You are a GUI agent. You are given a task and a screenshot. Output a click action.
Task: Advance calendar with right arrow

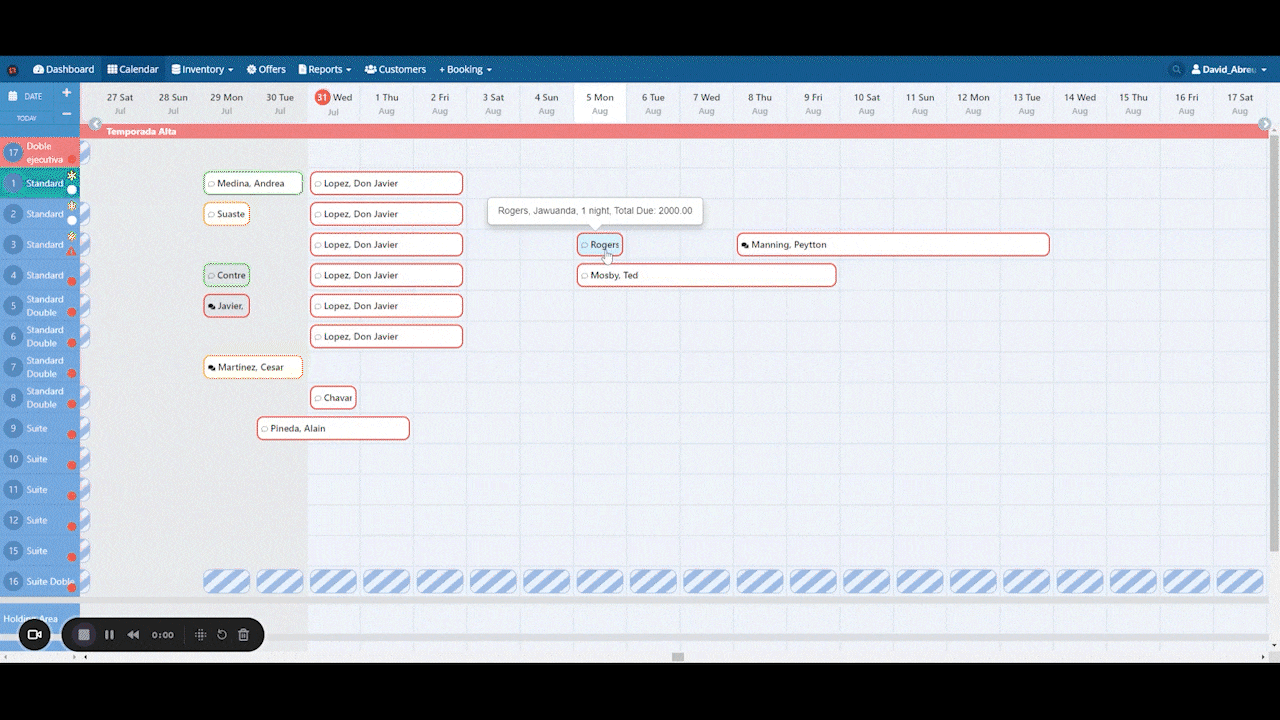1264,124
